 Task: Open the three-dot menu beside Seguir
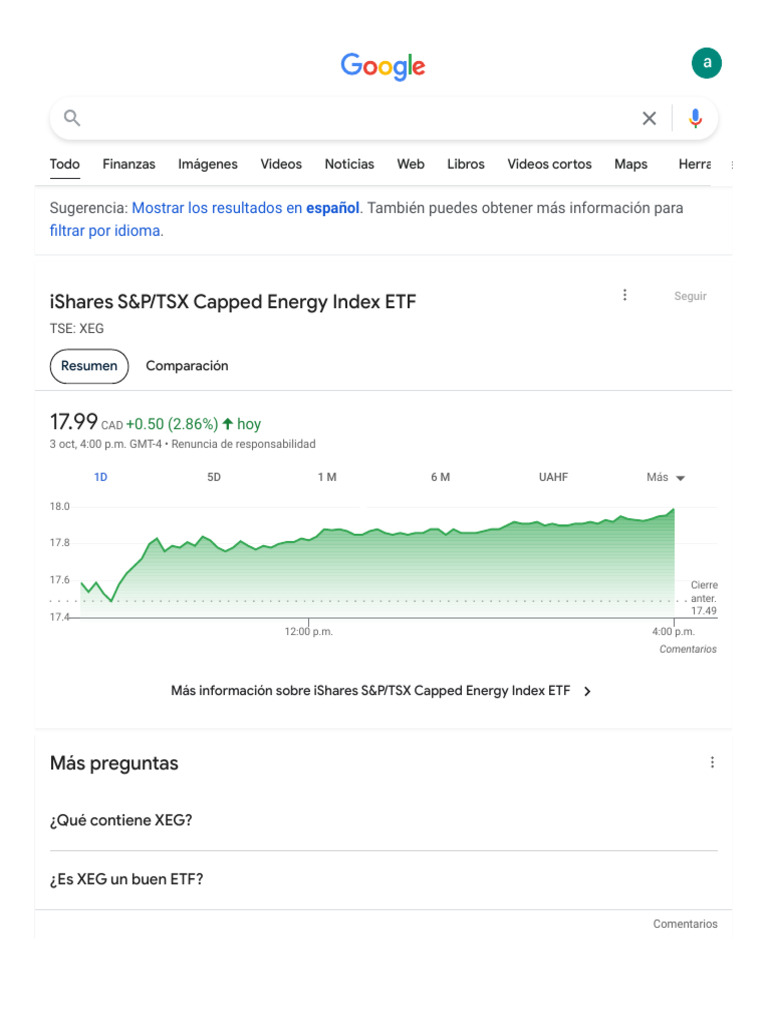(x=625, y=295)
